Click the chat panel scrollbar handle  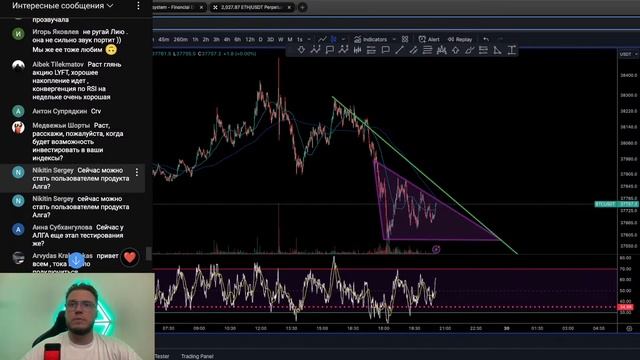[149, 253]
